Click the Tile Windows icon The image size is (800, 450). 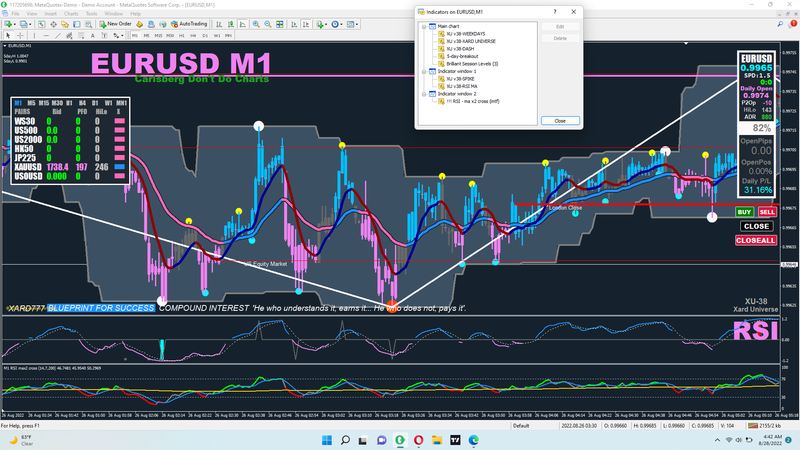[279, 24]
